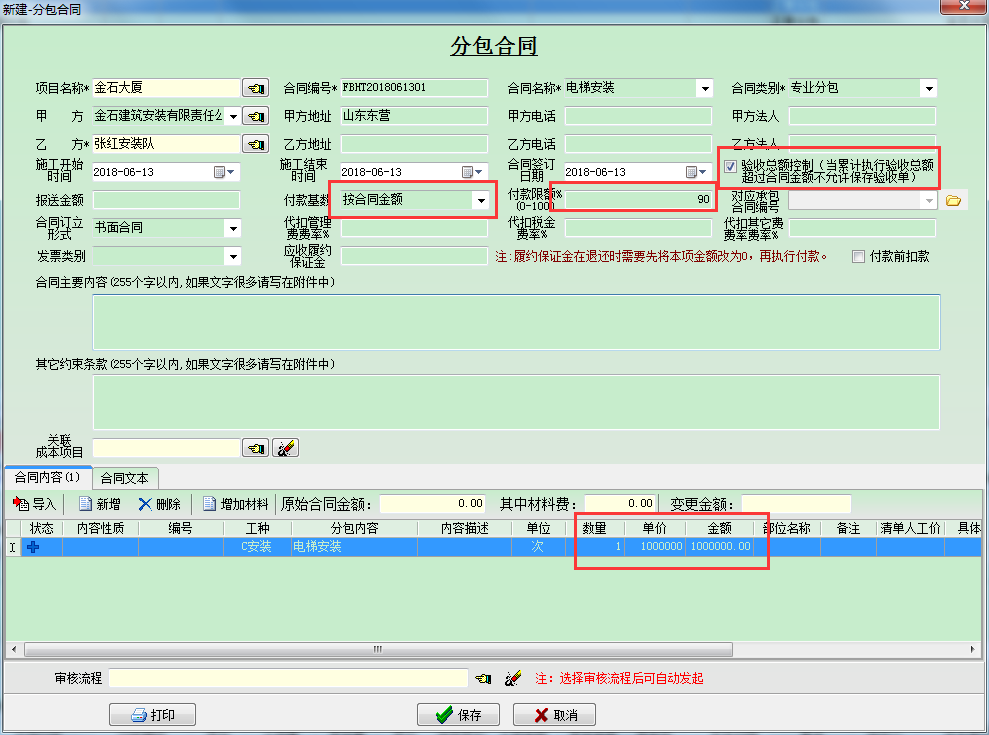Click the 保存 button
The width and height of the screenshot is (989, 735).
(458, 714)
